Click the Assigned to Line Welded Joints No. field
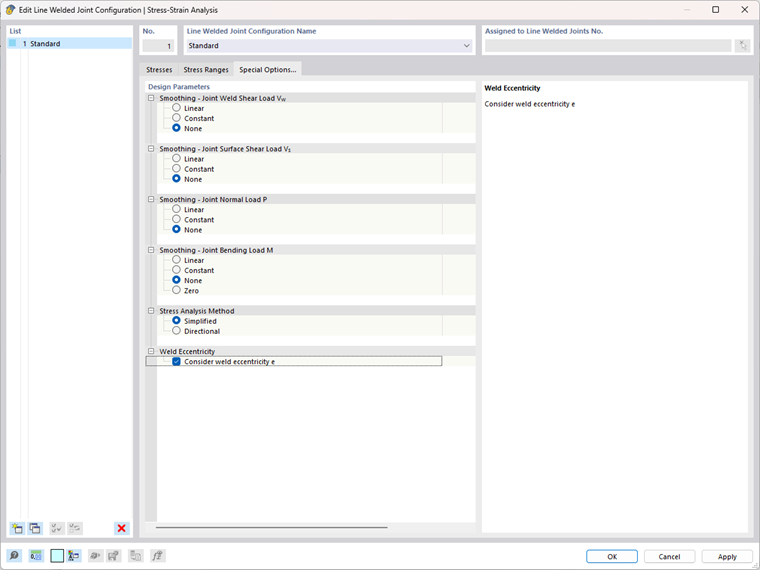The height and width of the screenshot is (570, 760). point(608,46)
